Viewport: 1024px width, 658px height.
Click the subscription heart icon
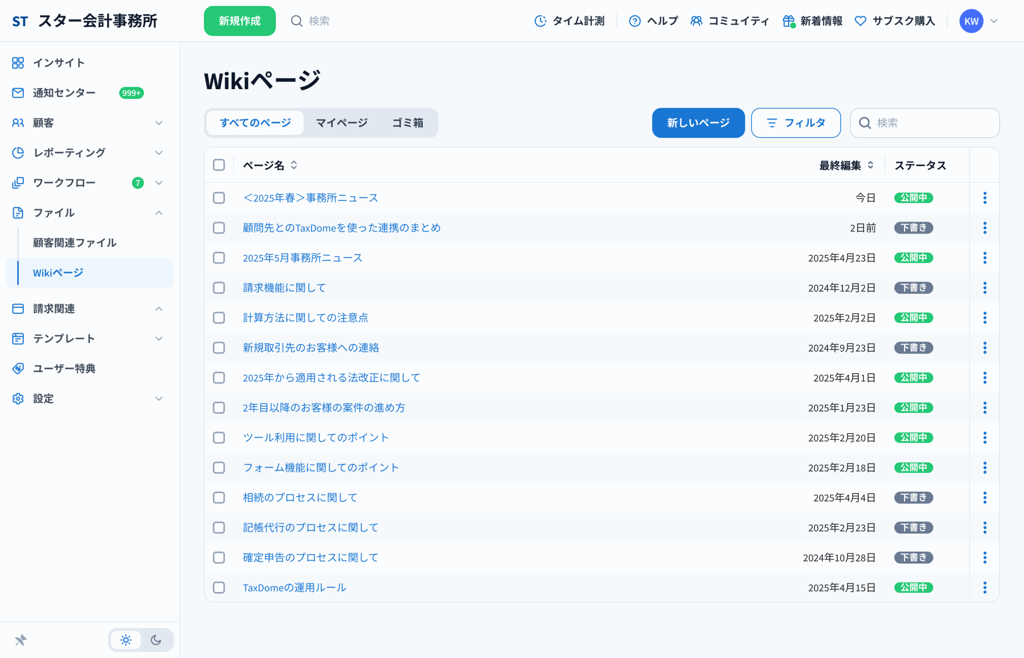(860, 21)
